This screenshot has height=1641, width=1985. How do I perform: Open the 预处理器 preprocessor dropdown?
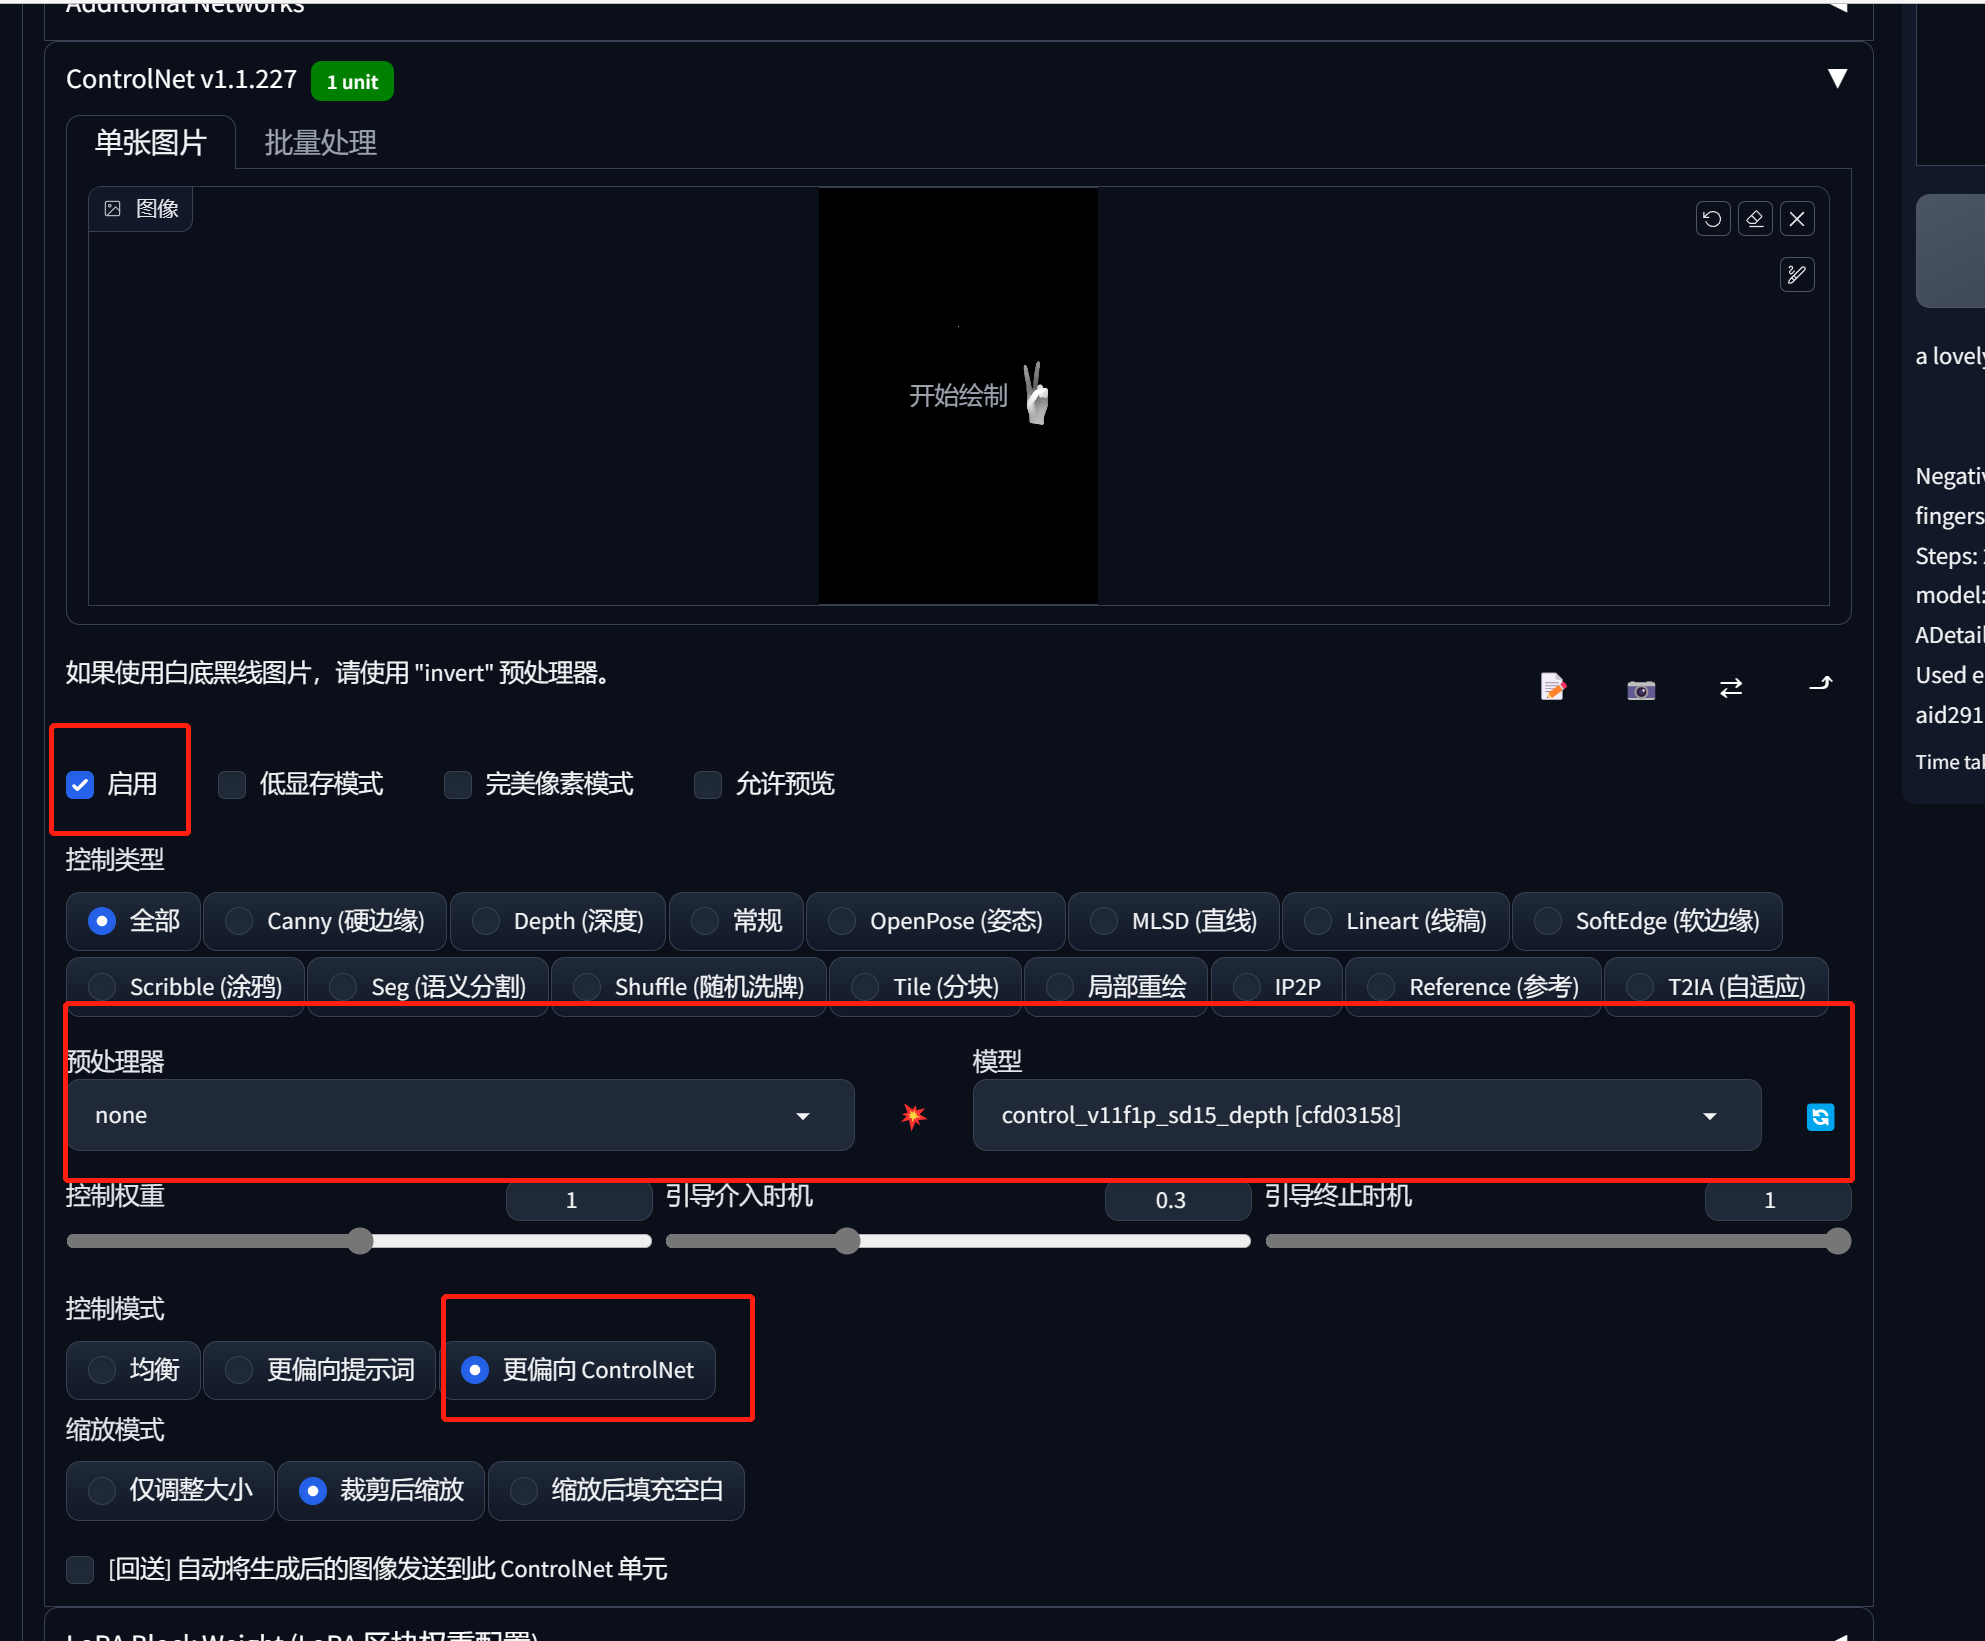[x=459, y=1115]
